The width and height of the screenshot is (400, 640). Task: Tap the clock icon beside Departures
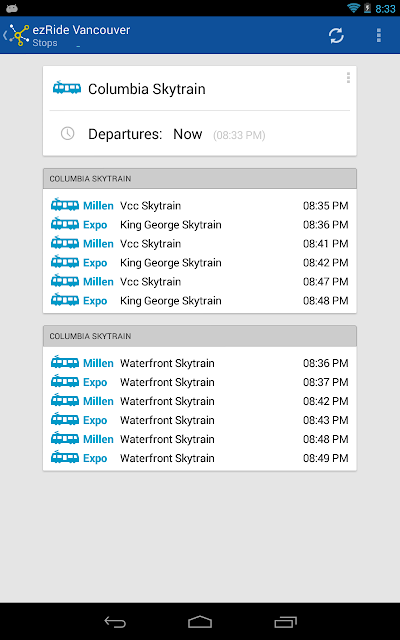pos(67,133)
